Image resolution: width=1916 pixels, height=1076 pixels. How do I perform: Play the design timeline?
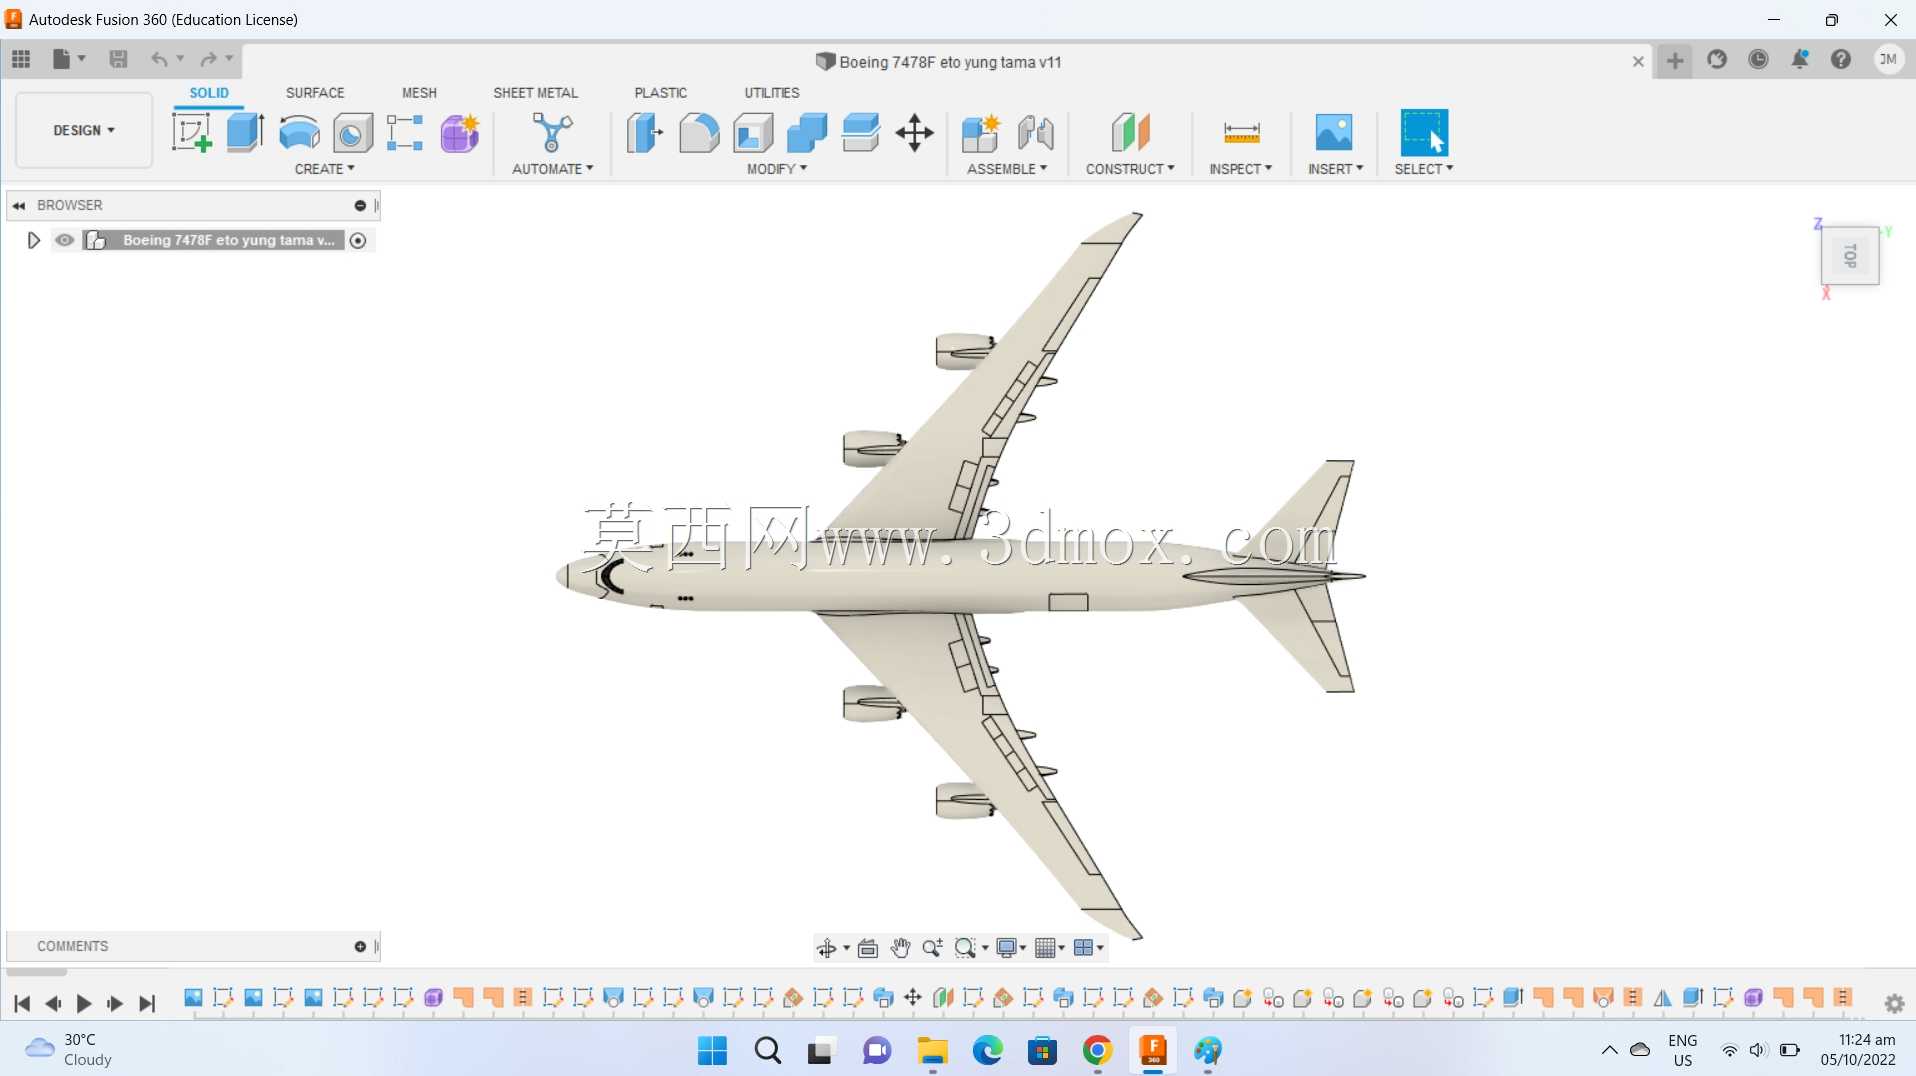[x=84, y=1004]
